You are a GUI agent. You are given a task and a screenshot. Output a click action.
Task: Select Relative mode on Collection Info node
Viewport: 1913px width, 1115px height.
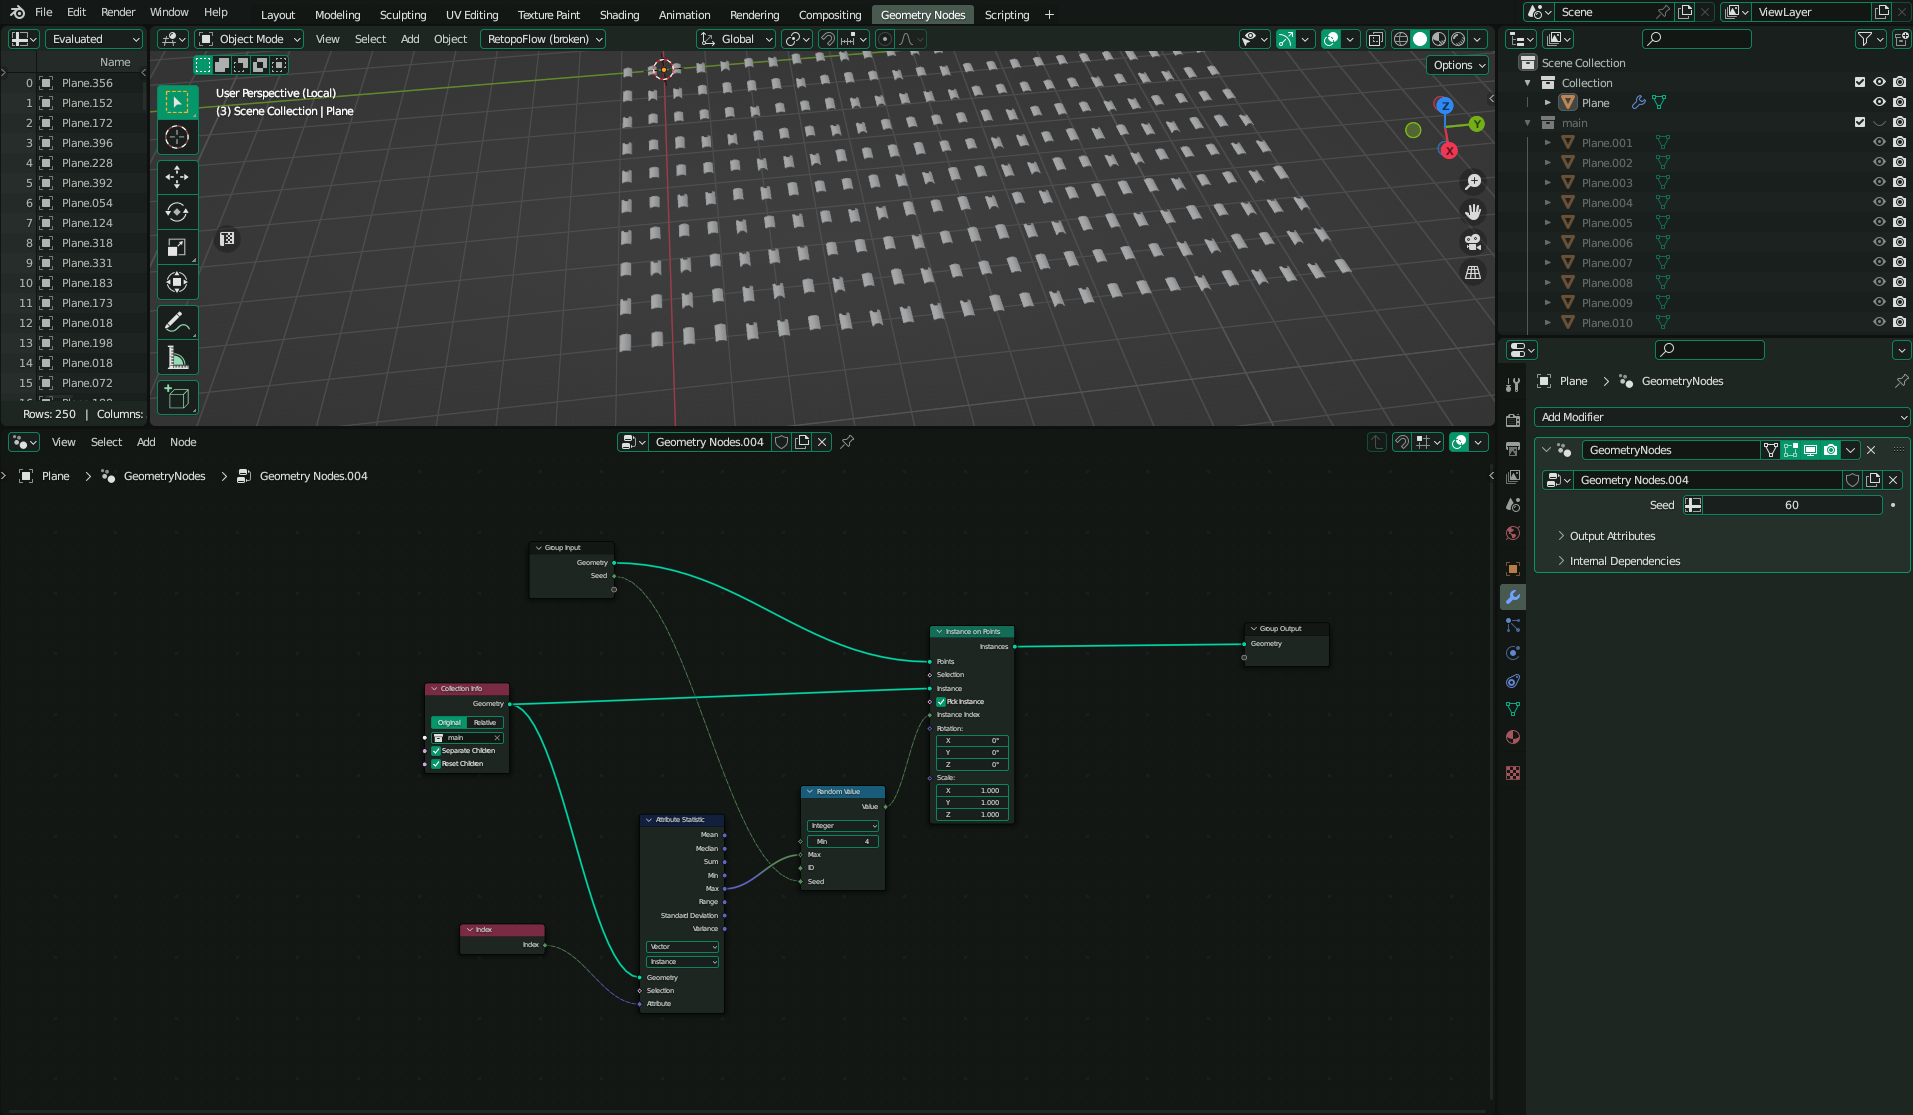tap(485, 722)
